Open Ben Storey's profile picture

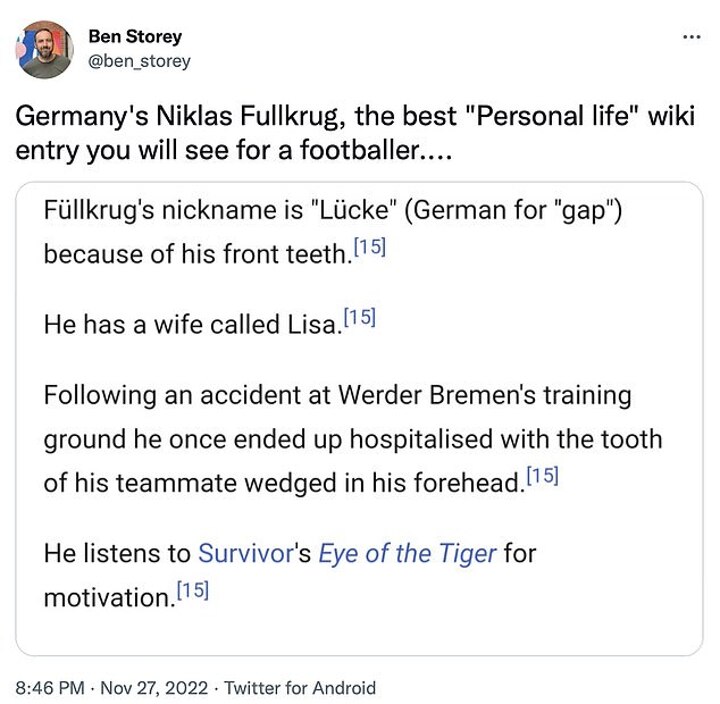point(46,49)
